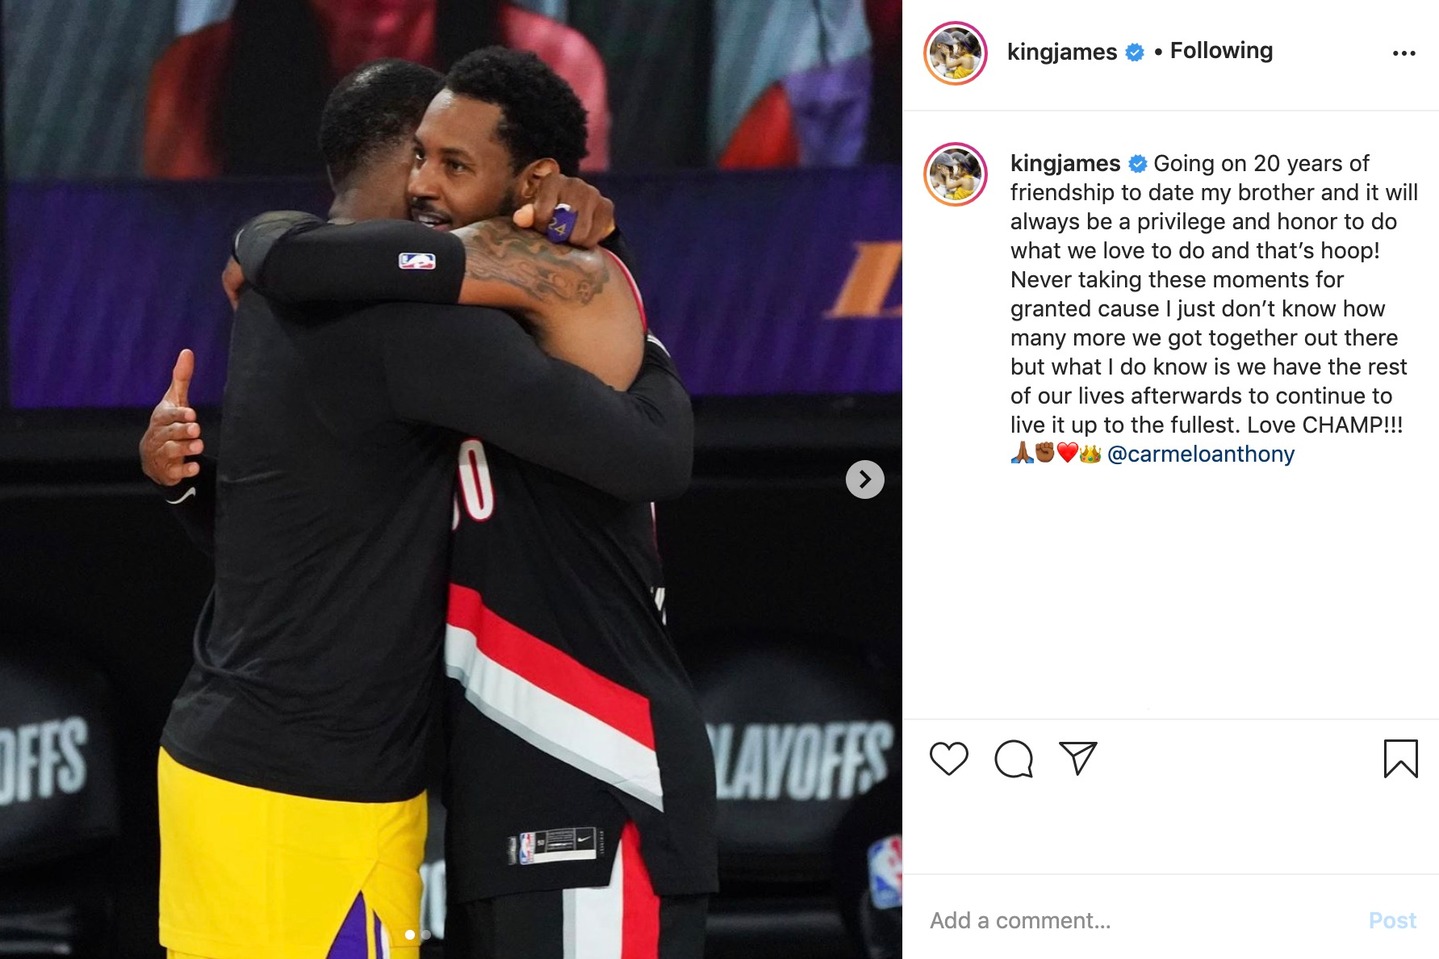Open kingjames profile picture in header
Screen dimensions: 1439x959
tap(955, 53)
